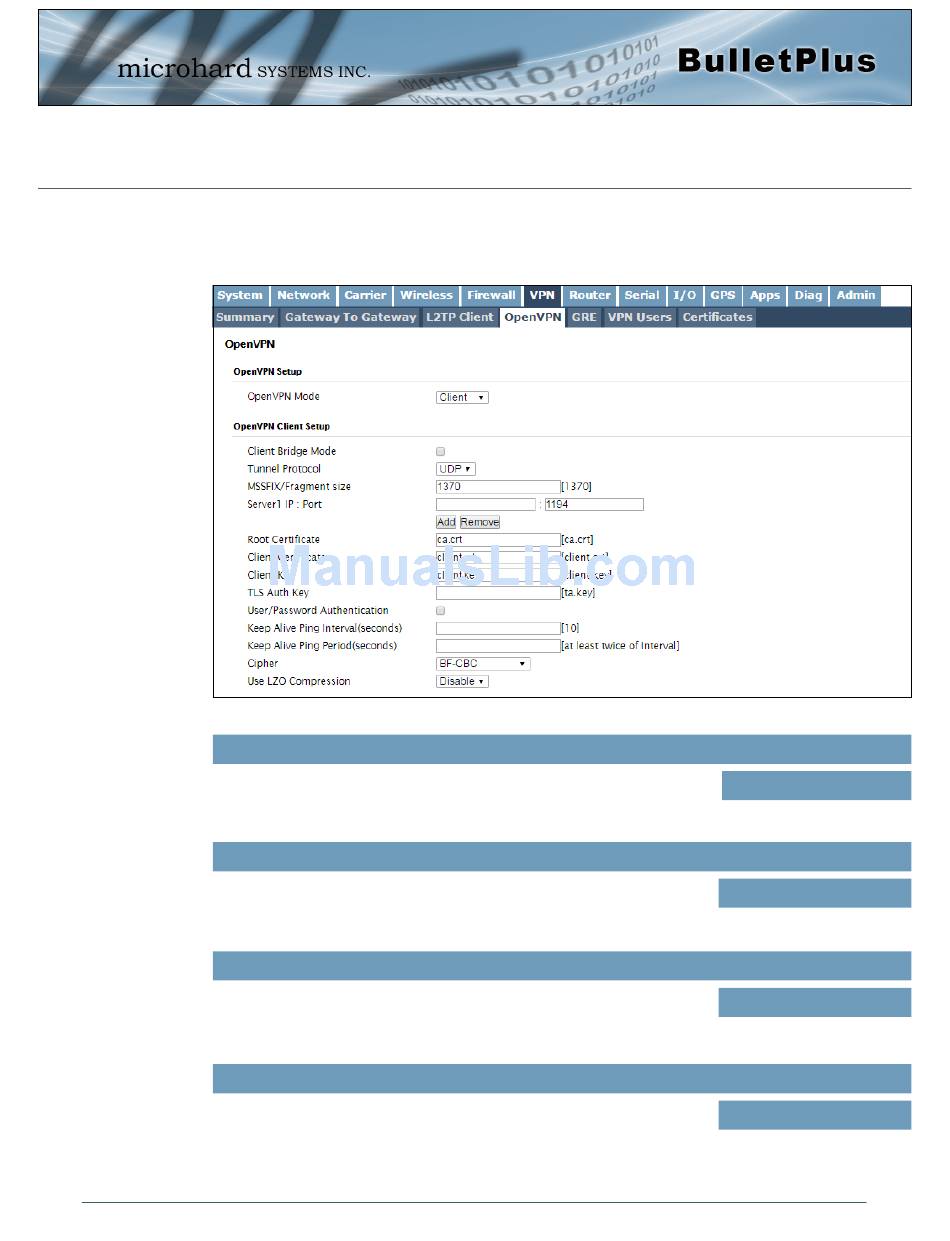Image resolution: width=950 pixels, height=1241 pixels.
Task: Click the Keep Alive Ping Interval field
Action: point(498,629)
